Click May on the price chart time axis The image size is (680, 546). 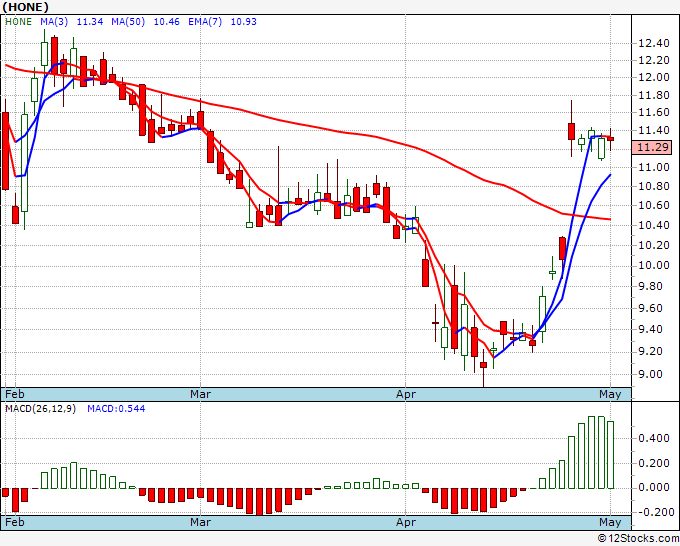(x=610, y=394)
